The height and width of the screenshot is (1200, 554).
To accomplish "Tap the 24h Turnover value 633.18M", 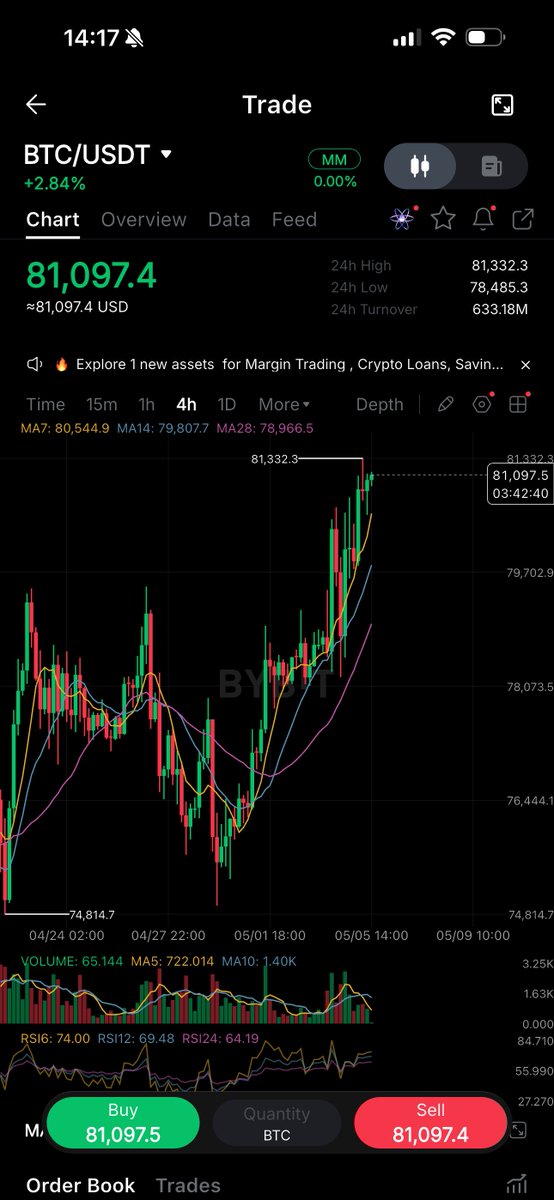I will 500,310.
